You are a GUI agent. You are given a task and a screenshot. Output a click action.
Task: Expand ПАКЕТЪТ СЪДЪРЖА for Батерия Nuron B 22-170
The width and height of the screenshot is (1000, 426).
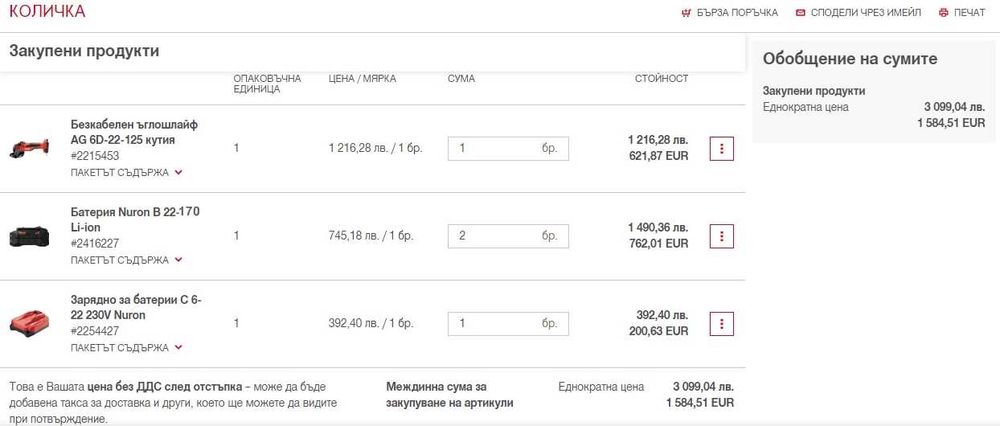(126, 260)
